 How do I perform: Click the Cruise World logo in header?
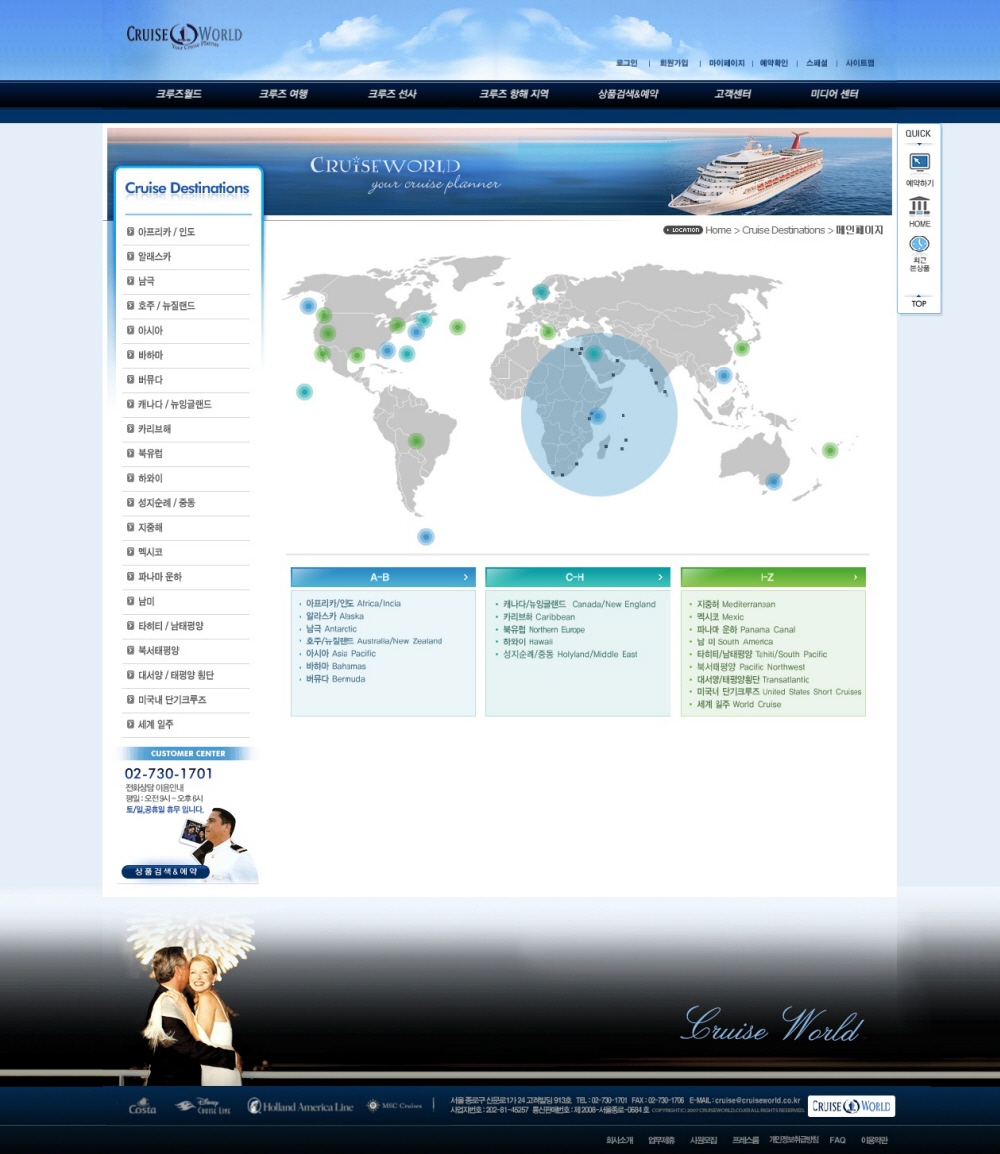click(184, 35)
